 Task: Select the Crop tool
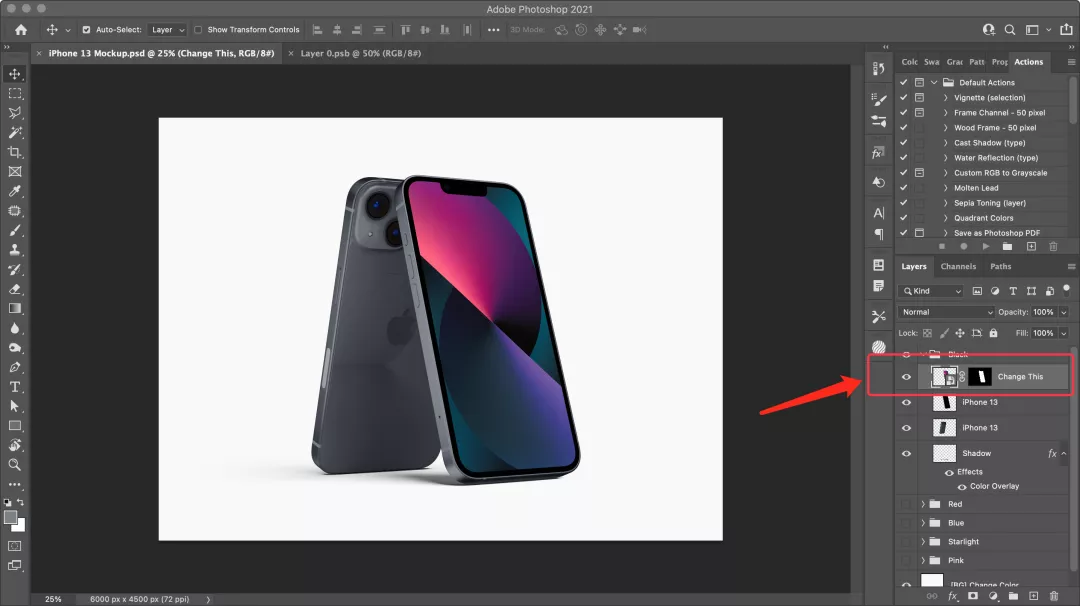pos(15,152)
